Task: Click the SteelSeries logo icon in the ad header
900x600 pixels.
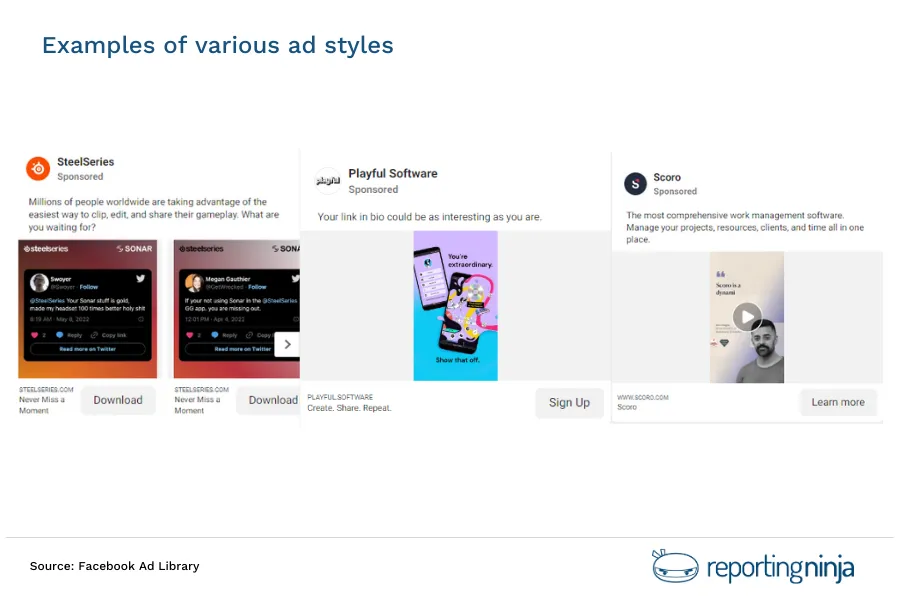Action: click(x=37, y=169)
